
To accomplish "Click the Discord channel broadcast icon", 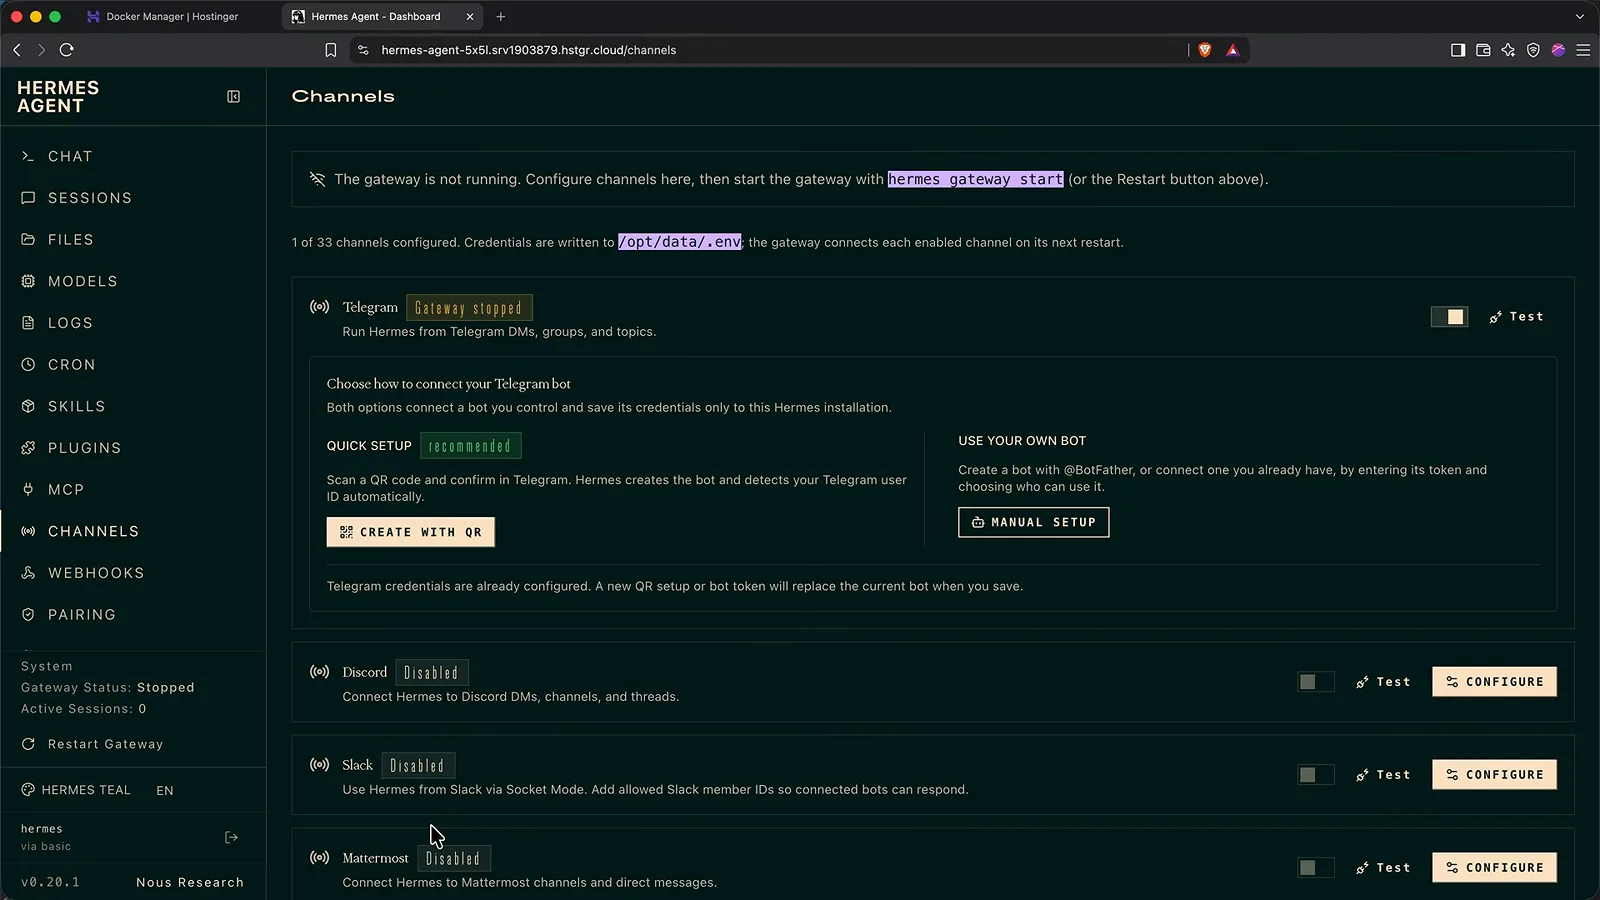I will click(x=319, y=672).
